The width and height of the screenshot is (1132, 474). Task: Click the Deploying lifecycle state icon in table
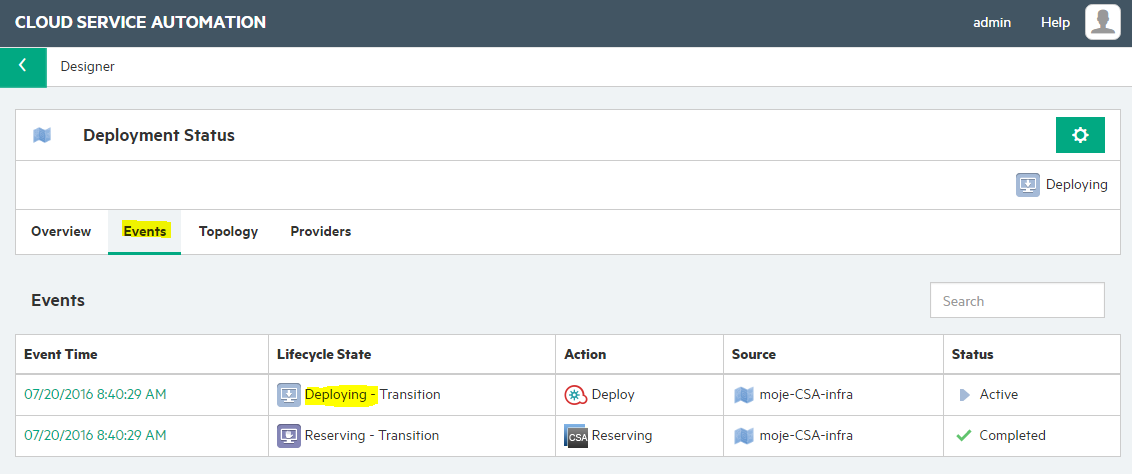pyautogui.click(x=289, y=395)
